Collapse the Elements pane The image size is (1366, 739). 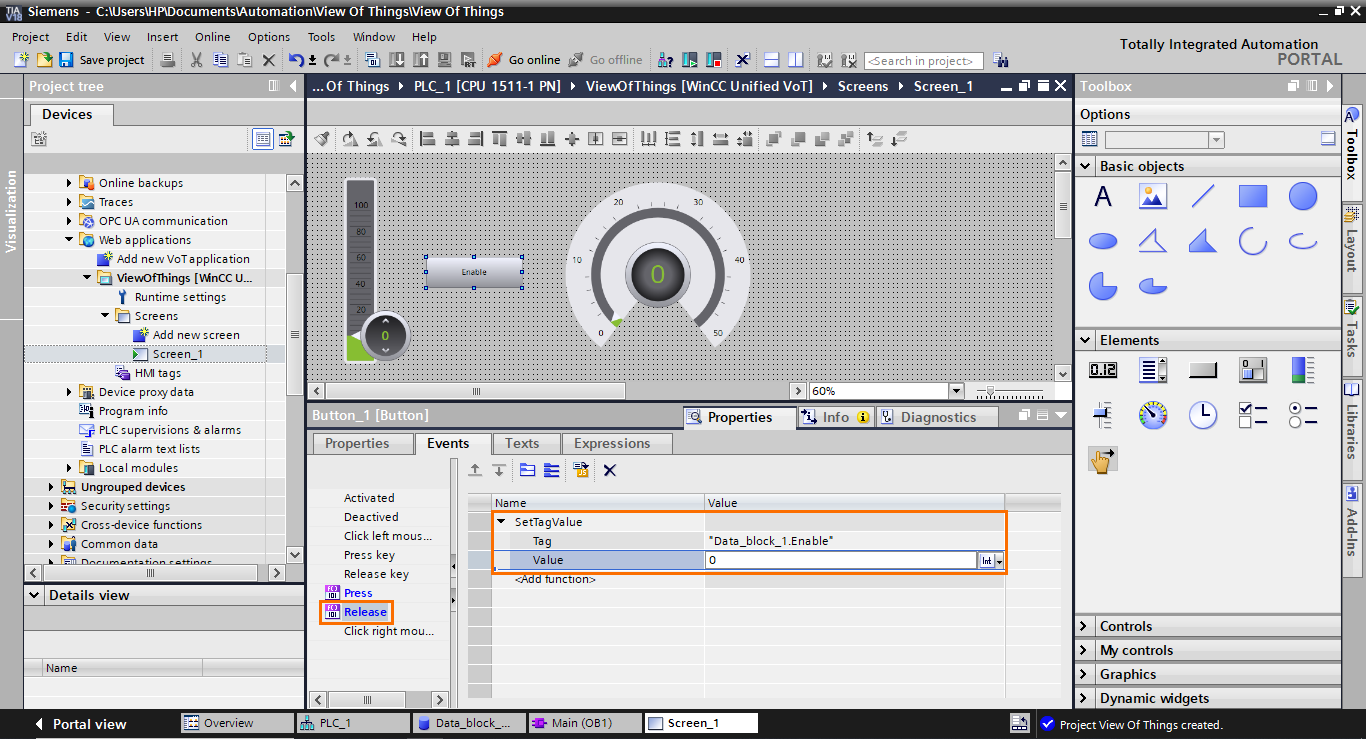1086,340
